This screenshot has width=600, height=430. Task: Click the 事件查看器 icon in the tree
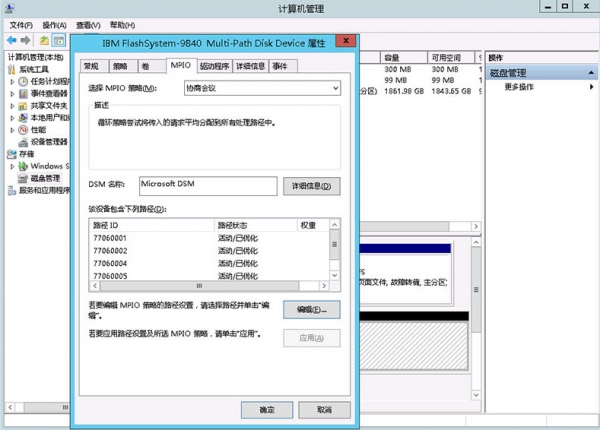coord(23,93)
